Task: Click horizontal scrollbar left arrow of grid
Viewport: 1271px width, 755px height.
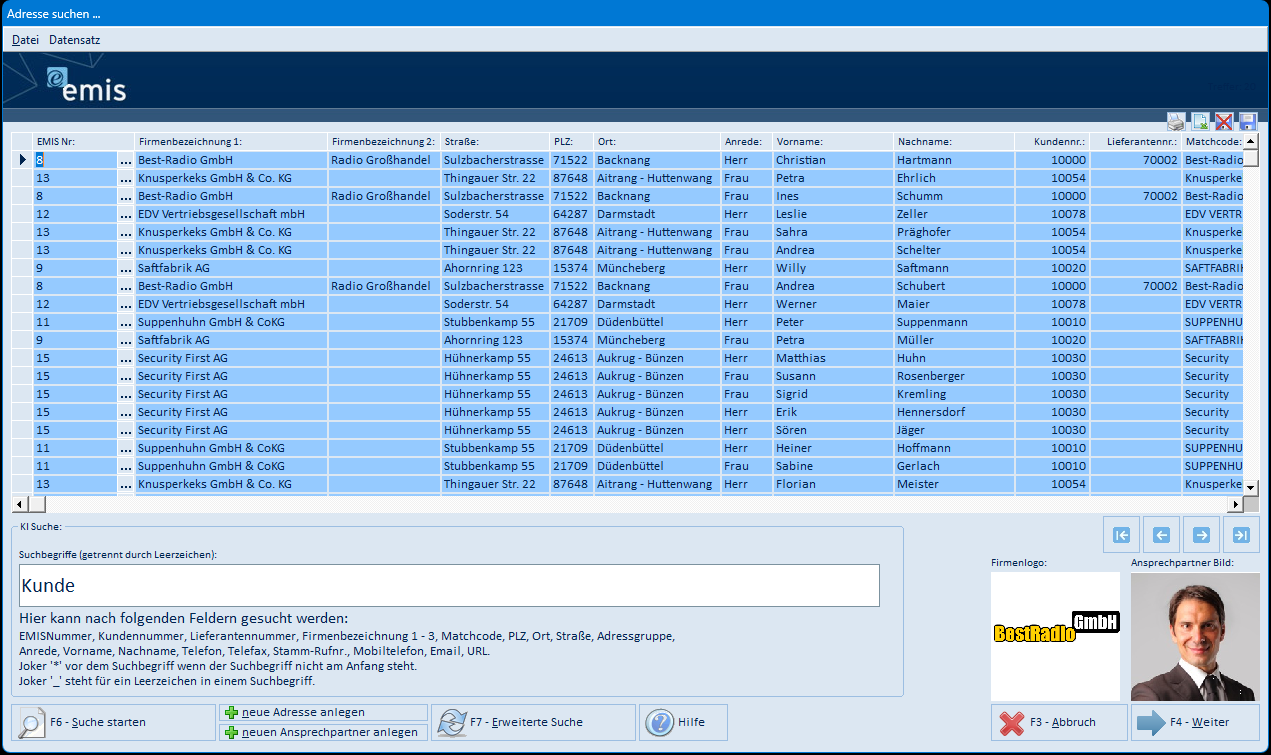Action: click(18, 504)
